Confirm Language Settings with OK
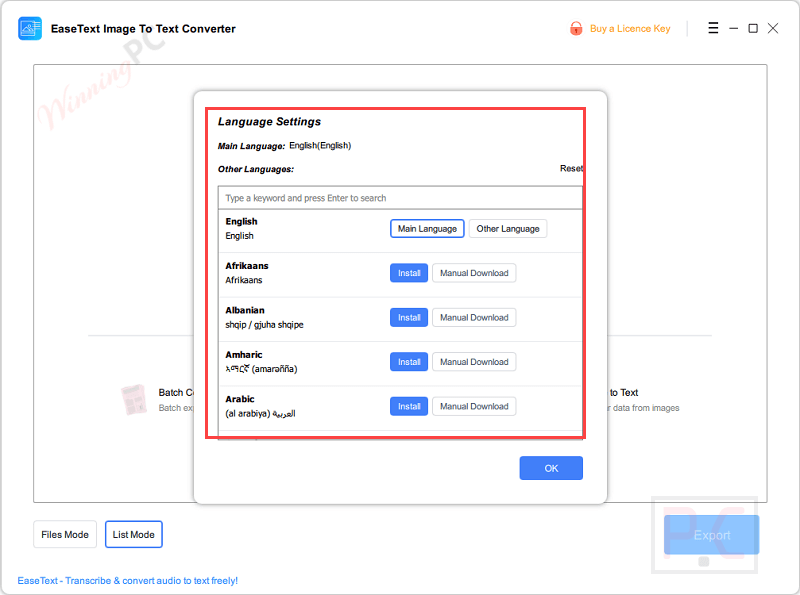800x595 pixels. (551, 467)
